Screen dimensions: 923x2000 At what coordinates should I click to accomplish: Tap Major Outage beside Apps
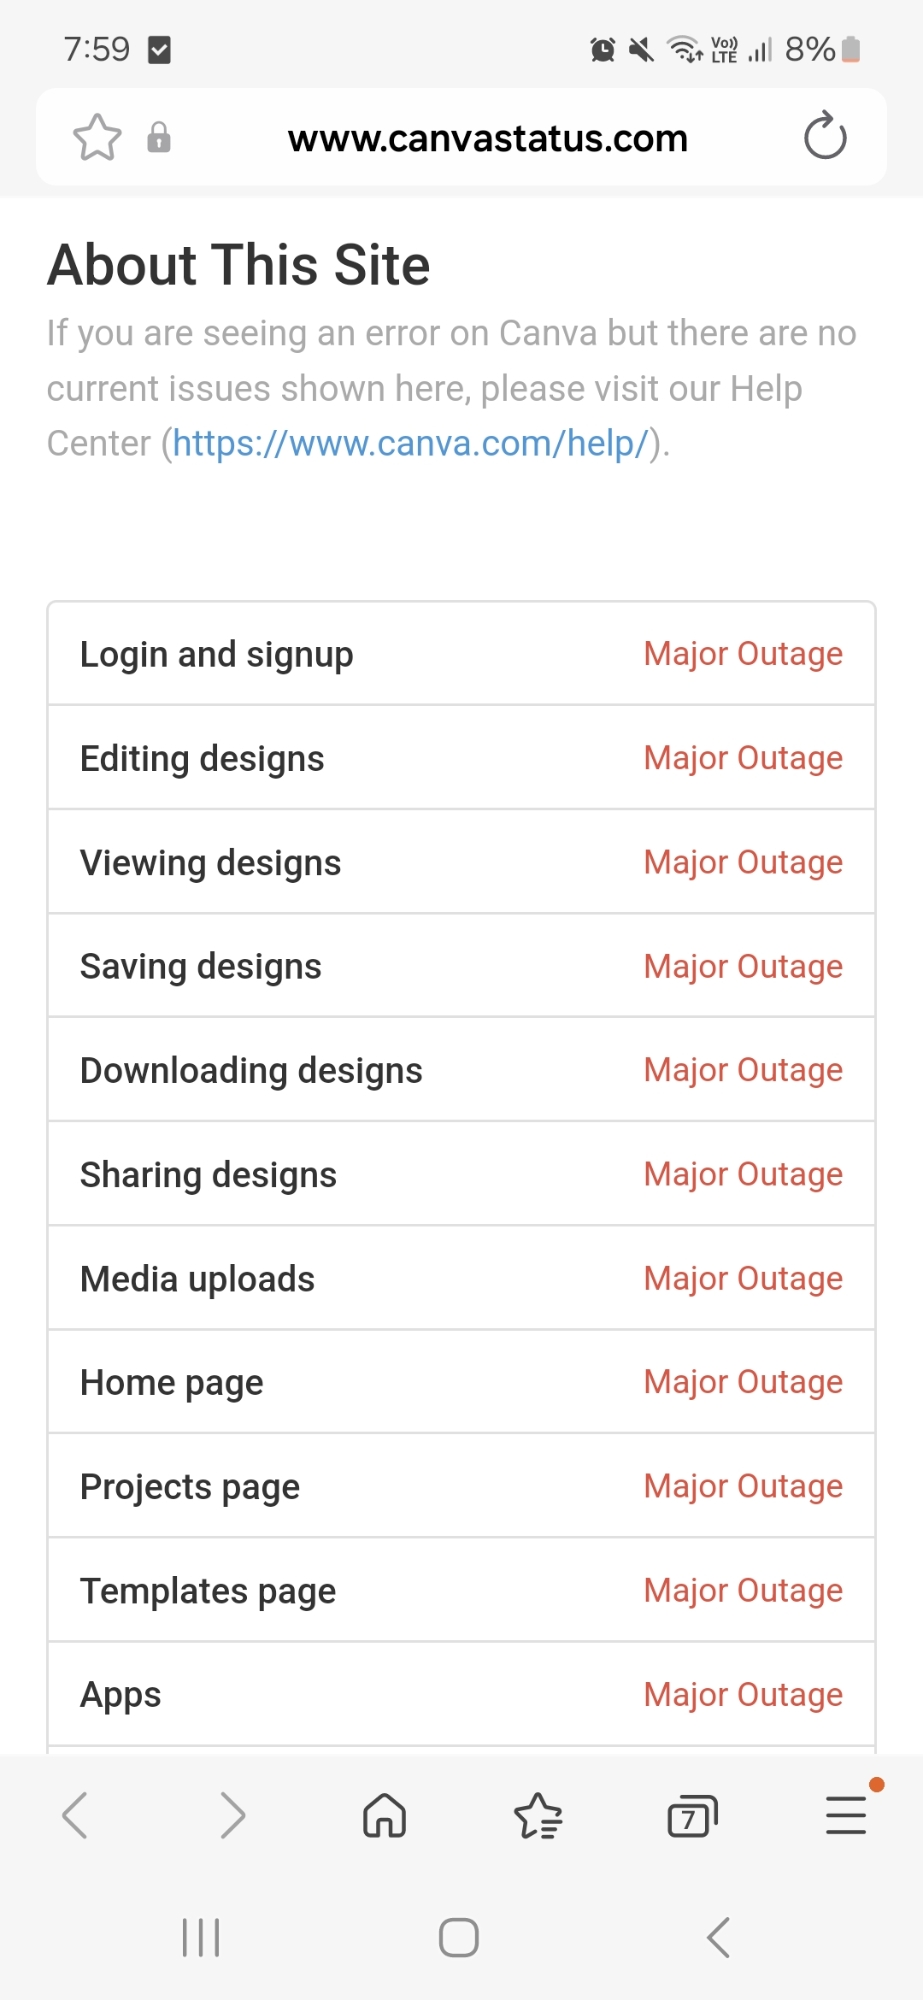pos(743,1695)
